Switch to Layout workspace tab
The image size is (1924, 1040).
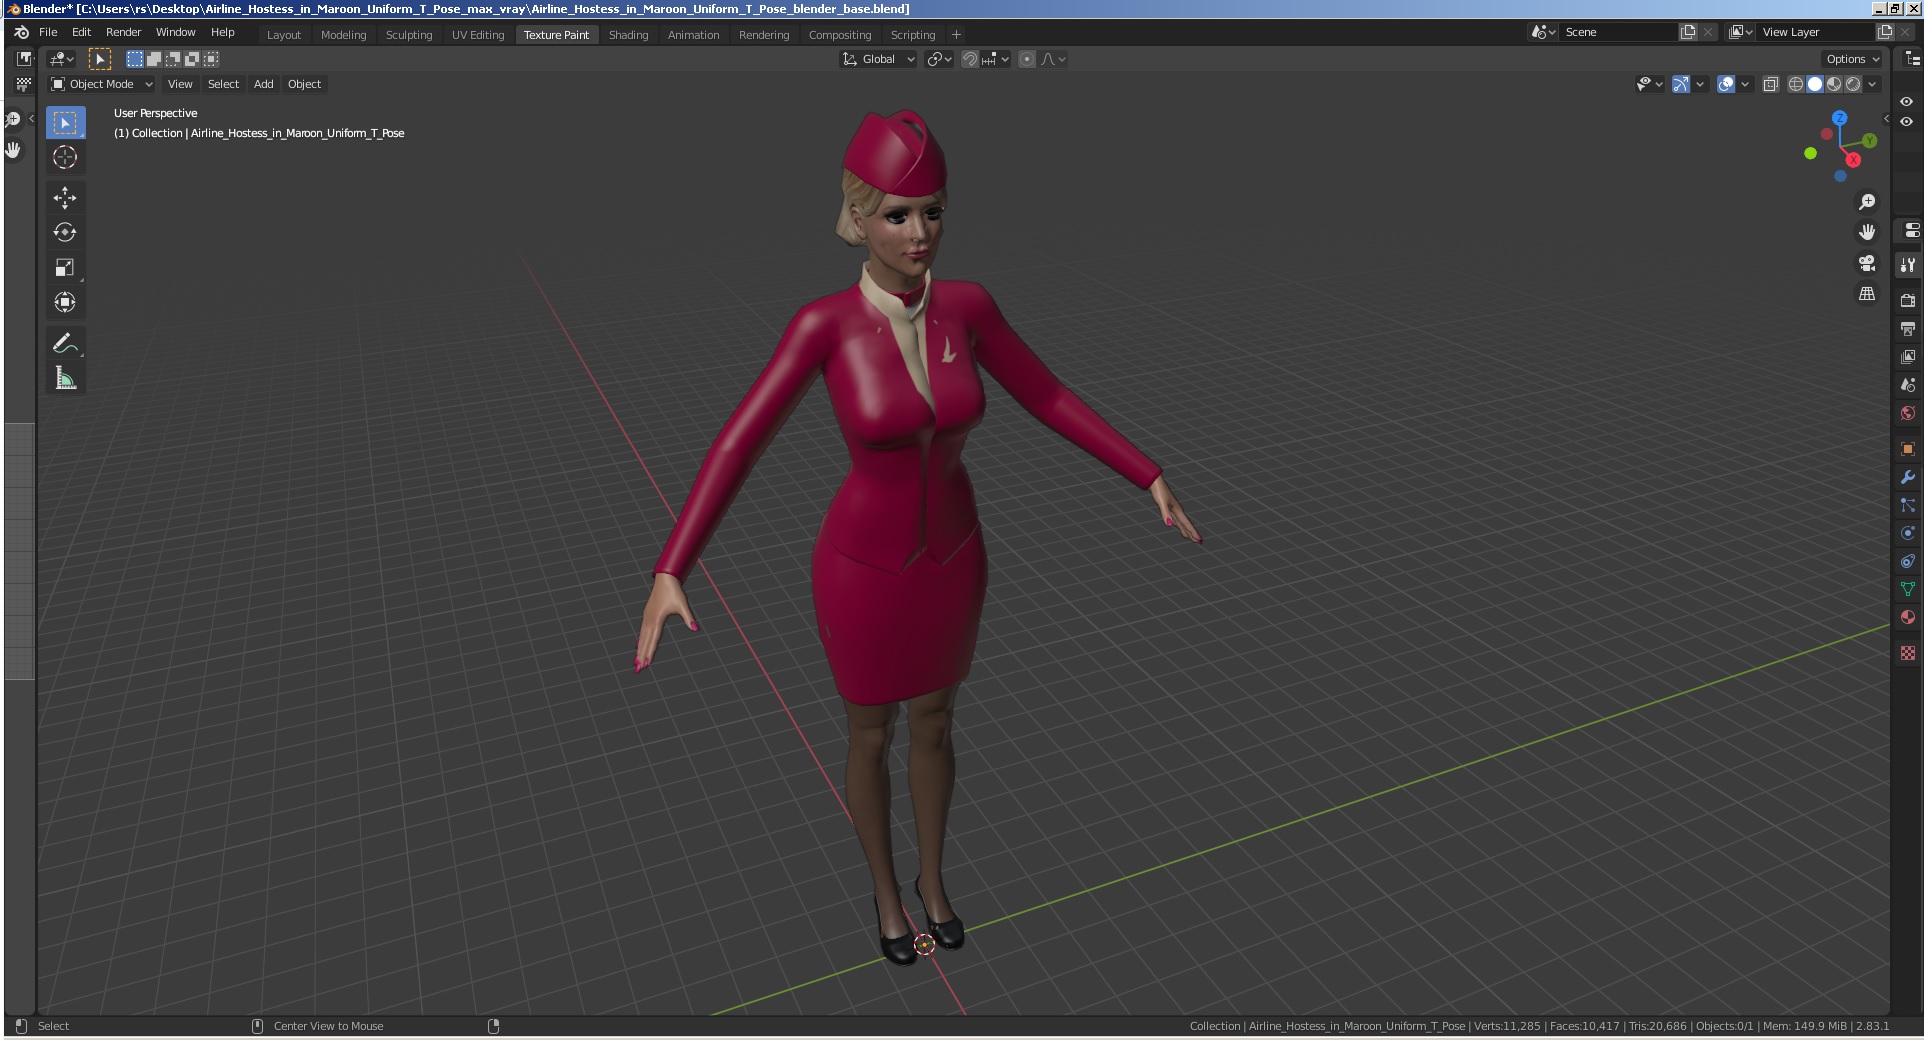[x=284, y=35]
